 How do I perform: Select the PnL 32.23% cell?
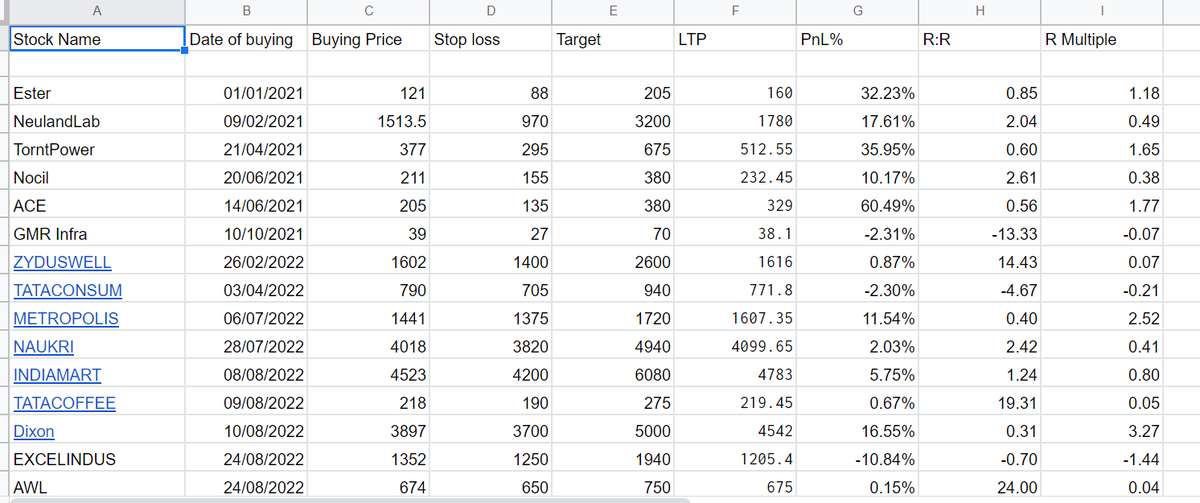click(858, 93)
